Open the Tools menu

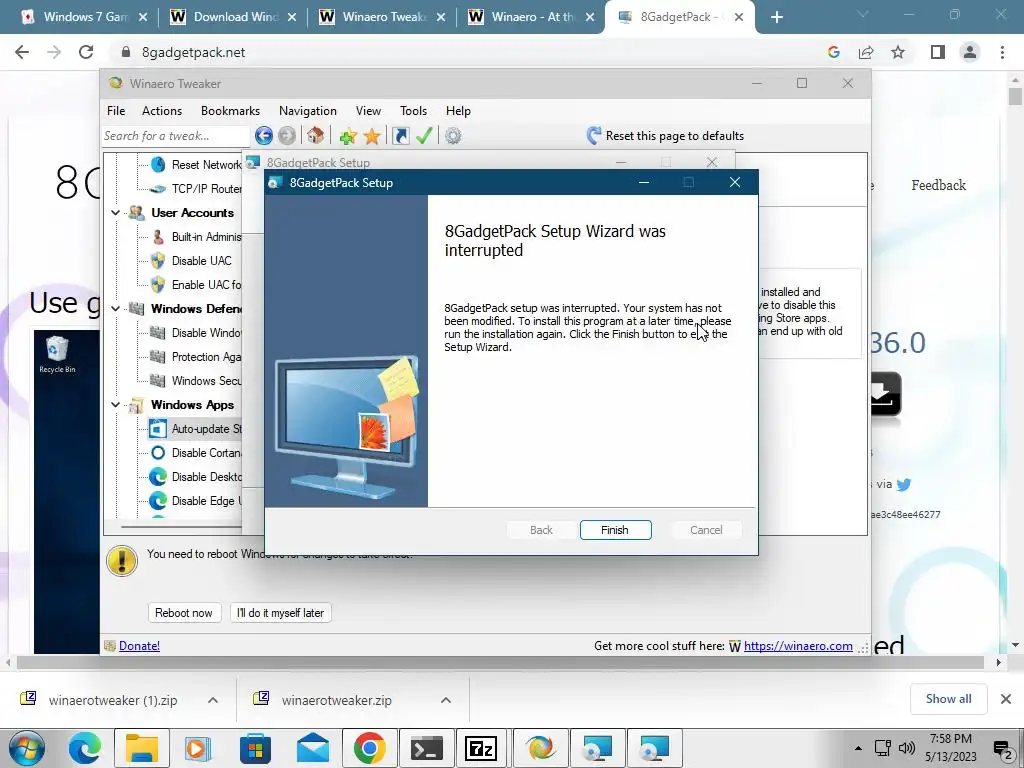413,110
